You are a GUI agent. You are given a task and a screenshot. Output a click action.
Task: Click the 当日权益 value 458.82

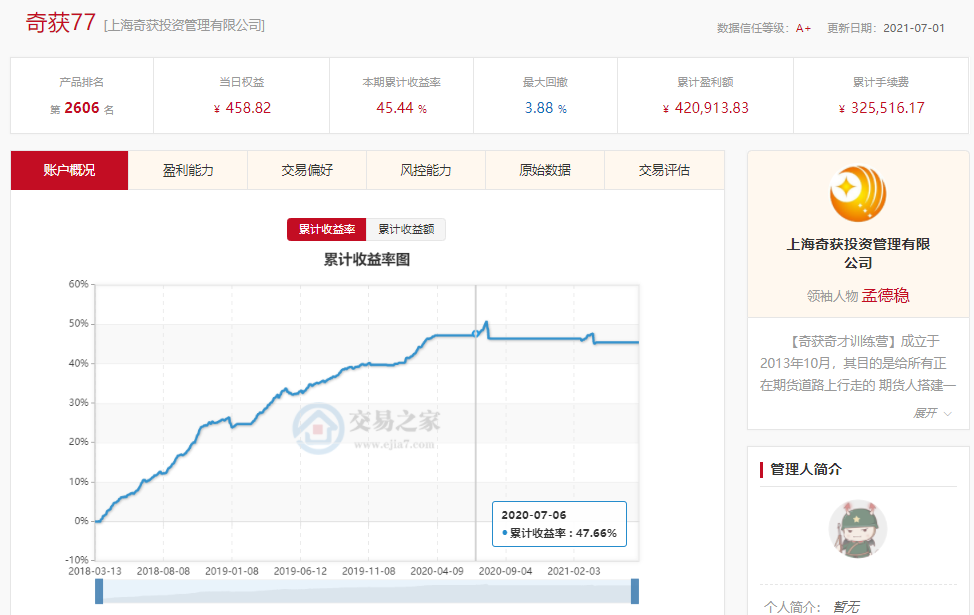pyautogui.click(x=248, y=108)
